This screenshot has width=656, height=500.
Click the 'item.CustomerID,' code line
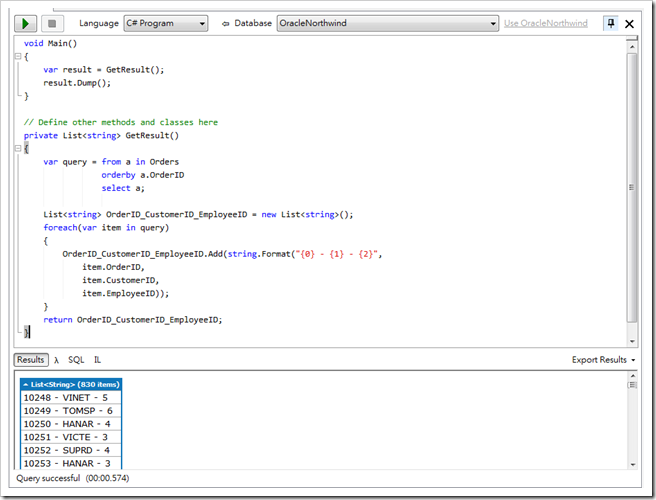[x=120, y=280]
